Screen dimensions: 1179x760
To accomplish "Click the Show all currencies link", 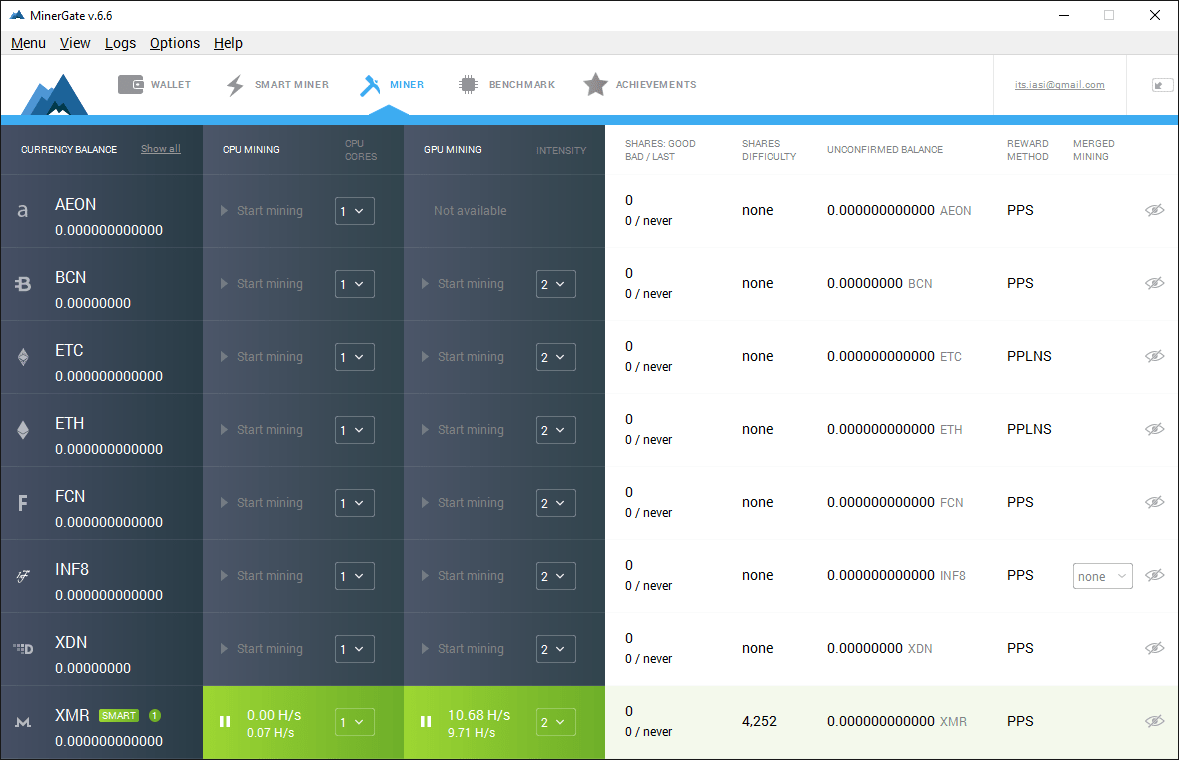I will (x=161, y=149).
